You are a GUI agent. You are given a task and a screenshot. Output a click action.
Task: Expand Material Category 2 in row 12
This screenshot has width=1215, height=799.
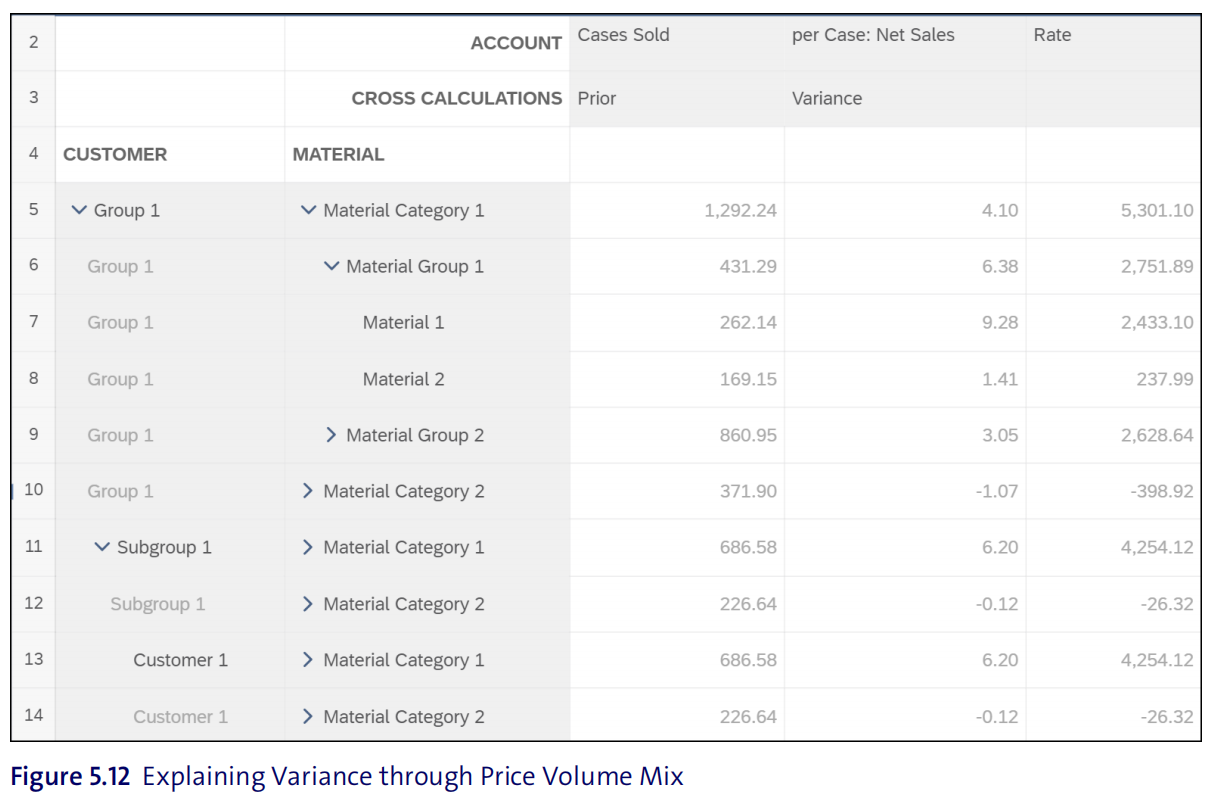point(308,604)
